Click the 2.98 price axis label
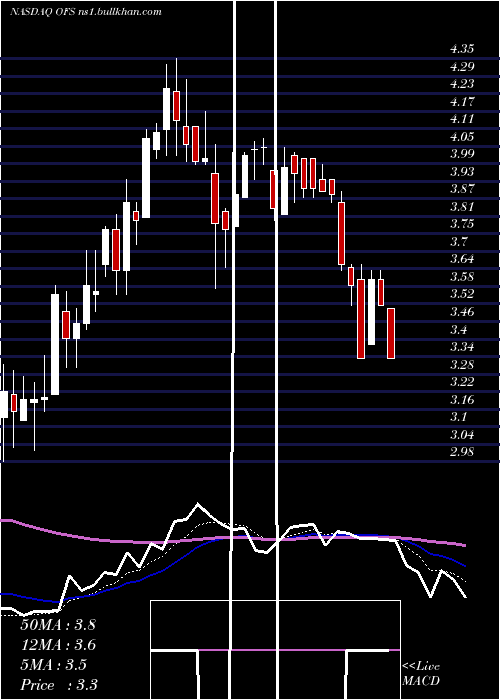This screenshot has width=500, height=700. tap(462, 452)
